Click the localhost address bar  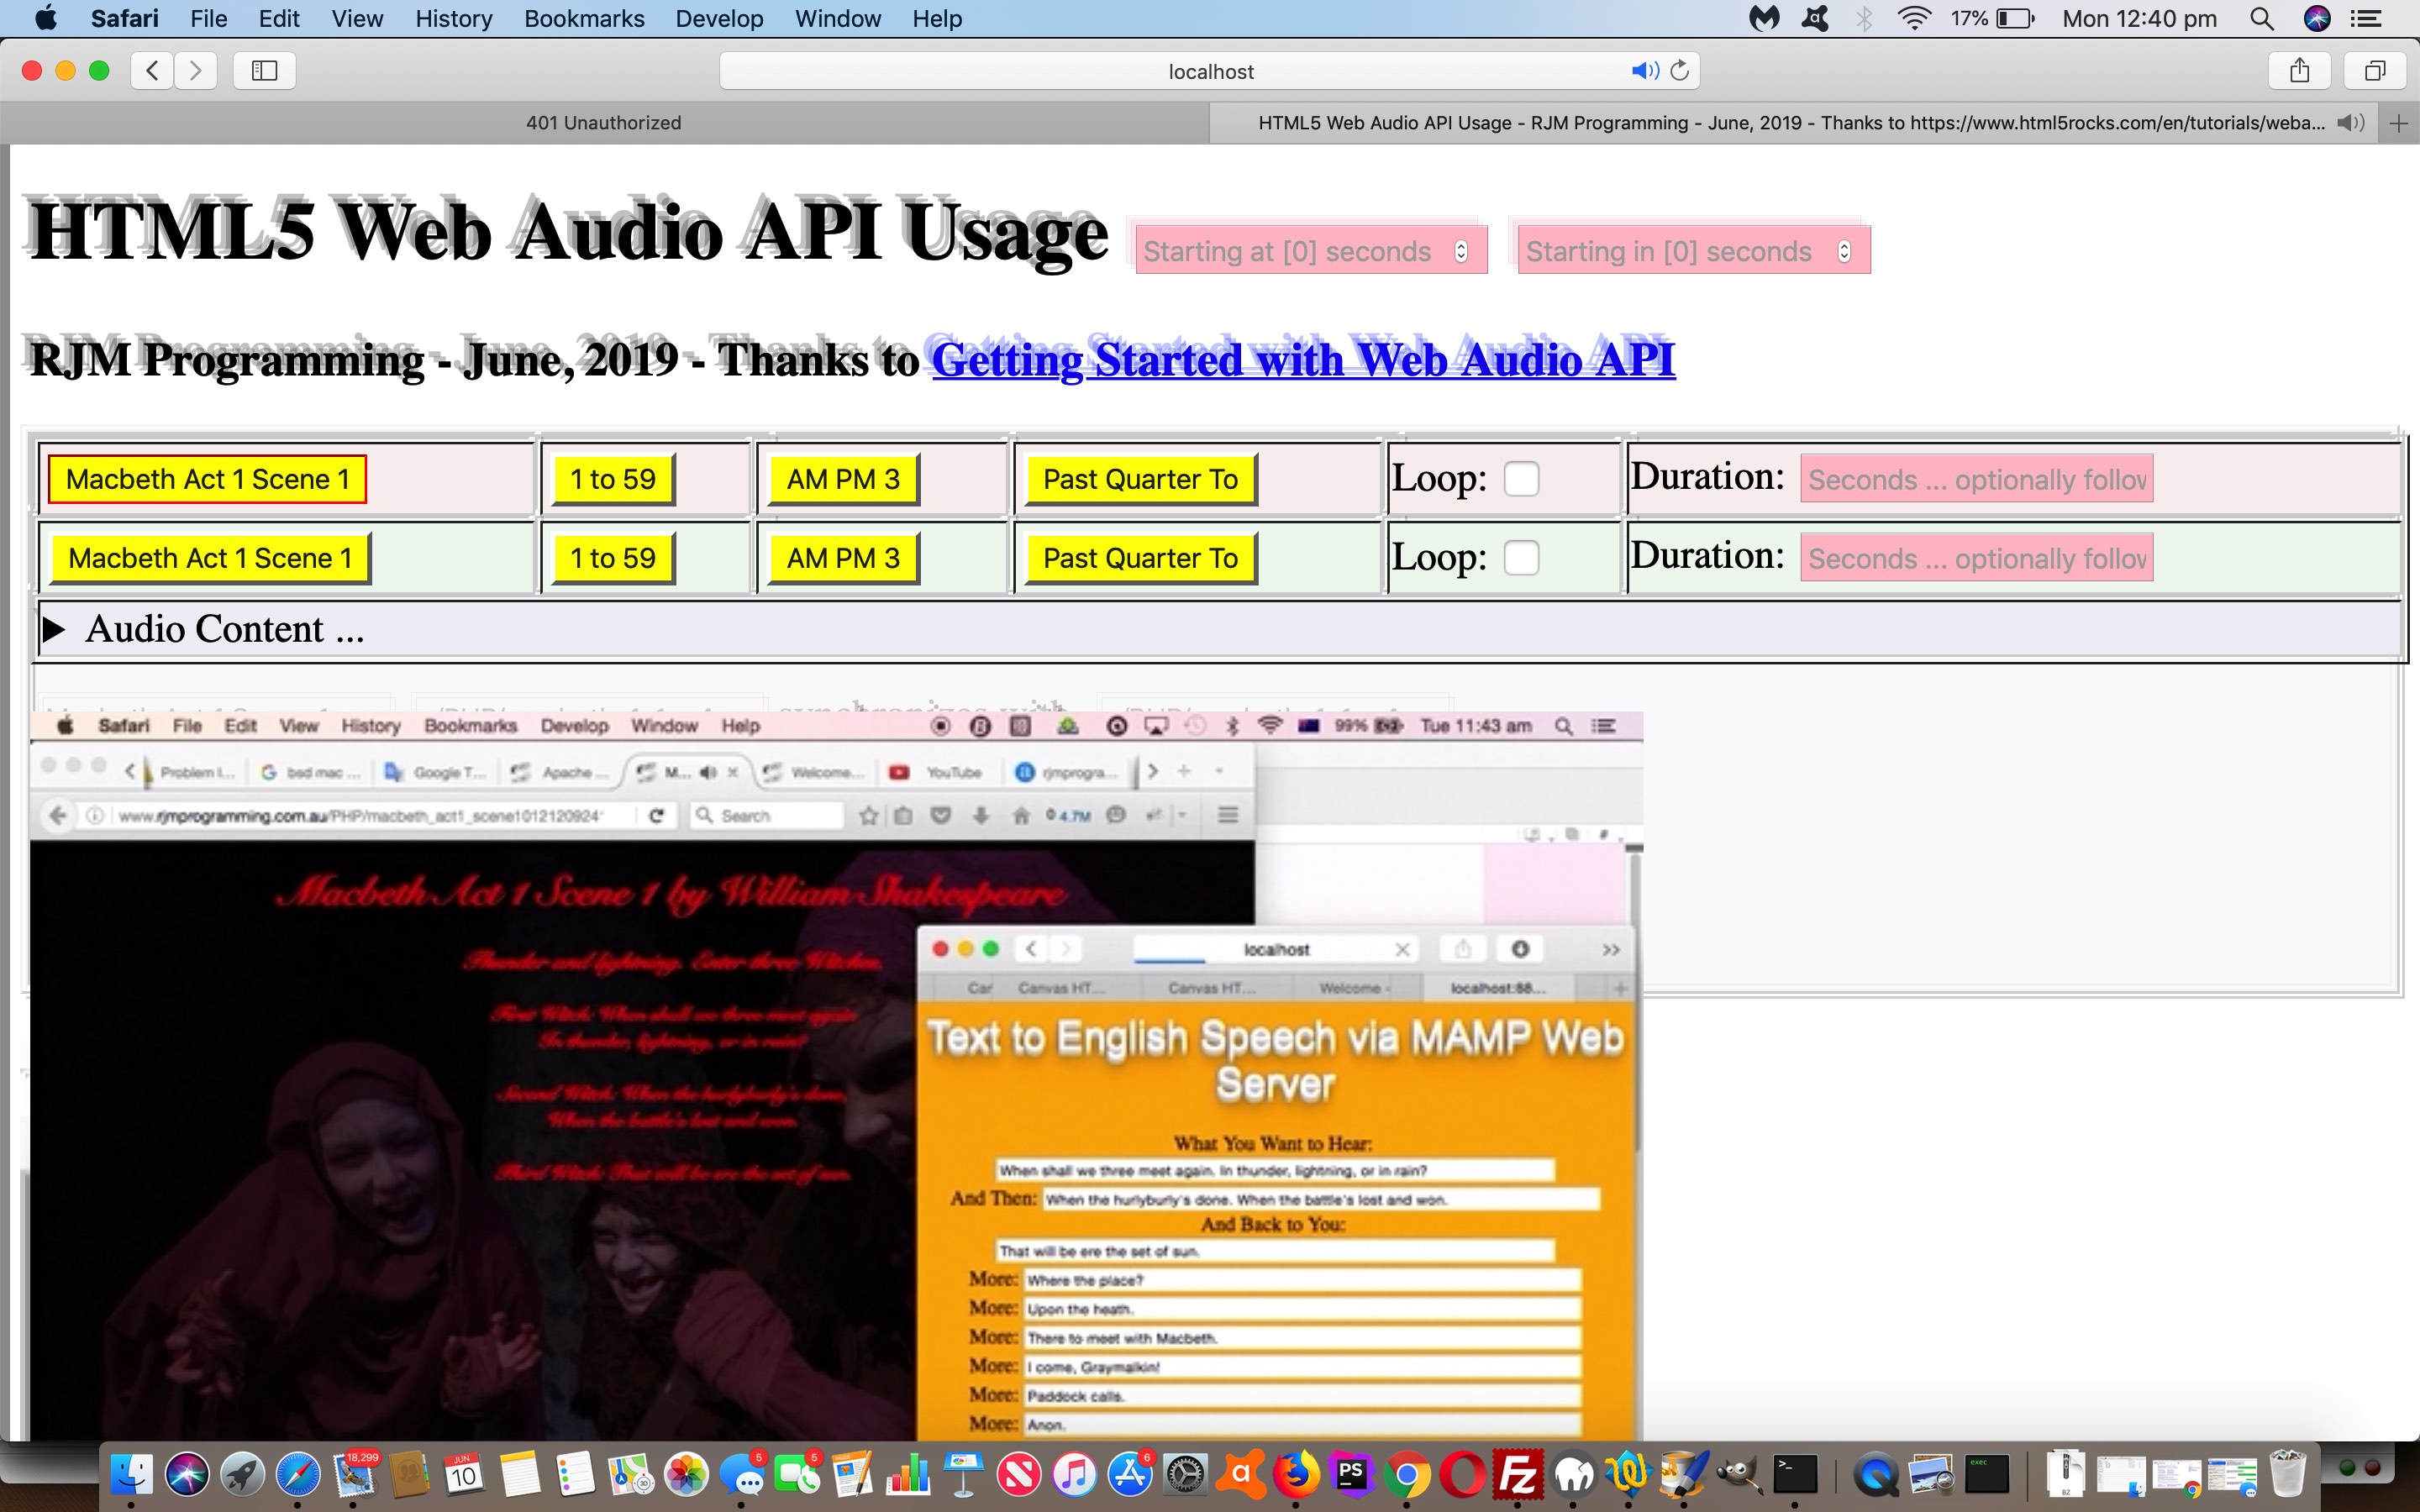pyautogui.click(x=1210, y=71)
